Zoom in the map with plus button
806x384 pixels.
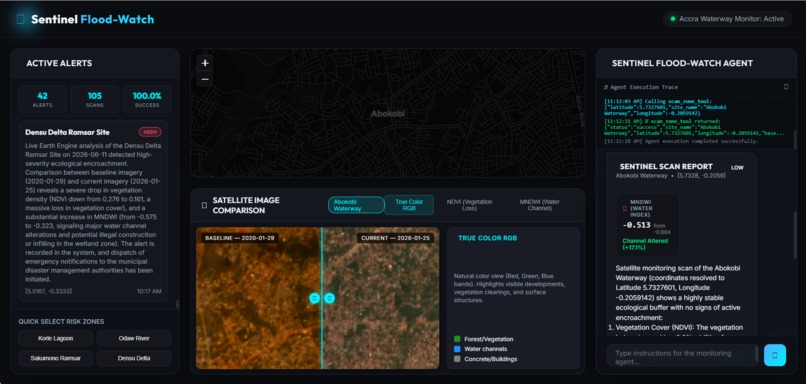point(205,63)
